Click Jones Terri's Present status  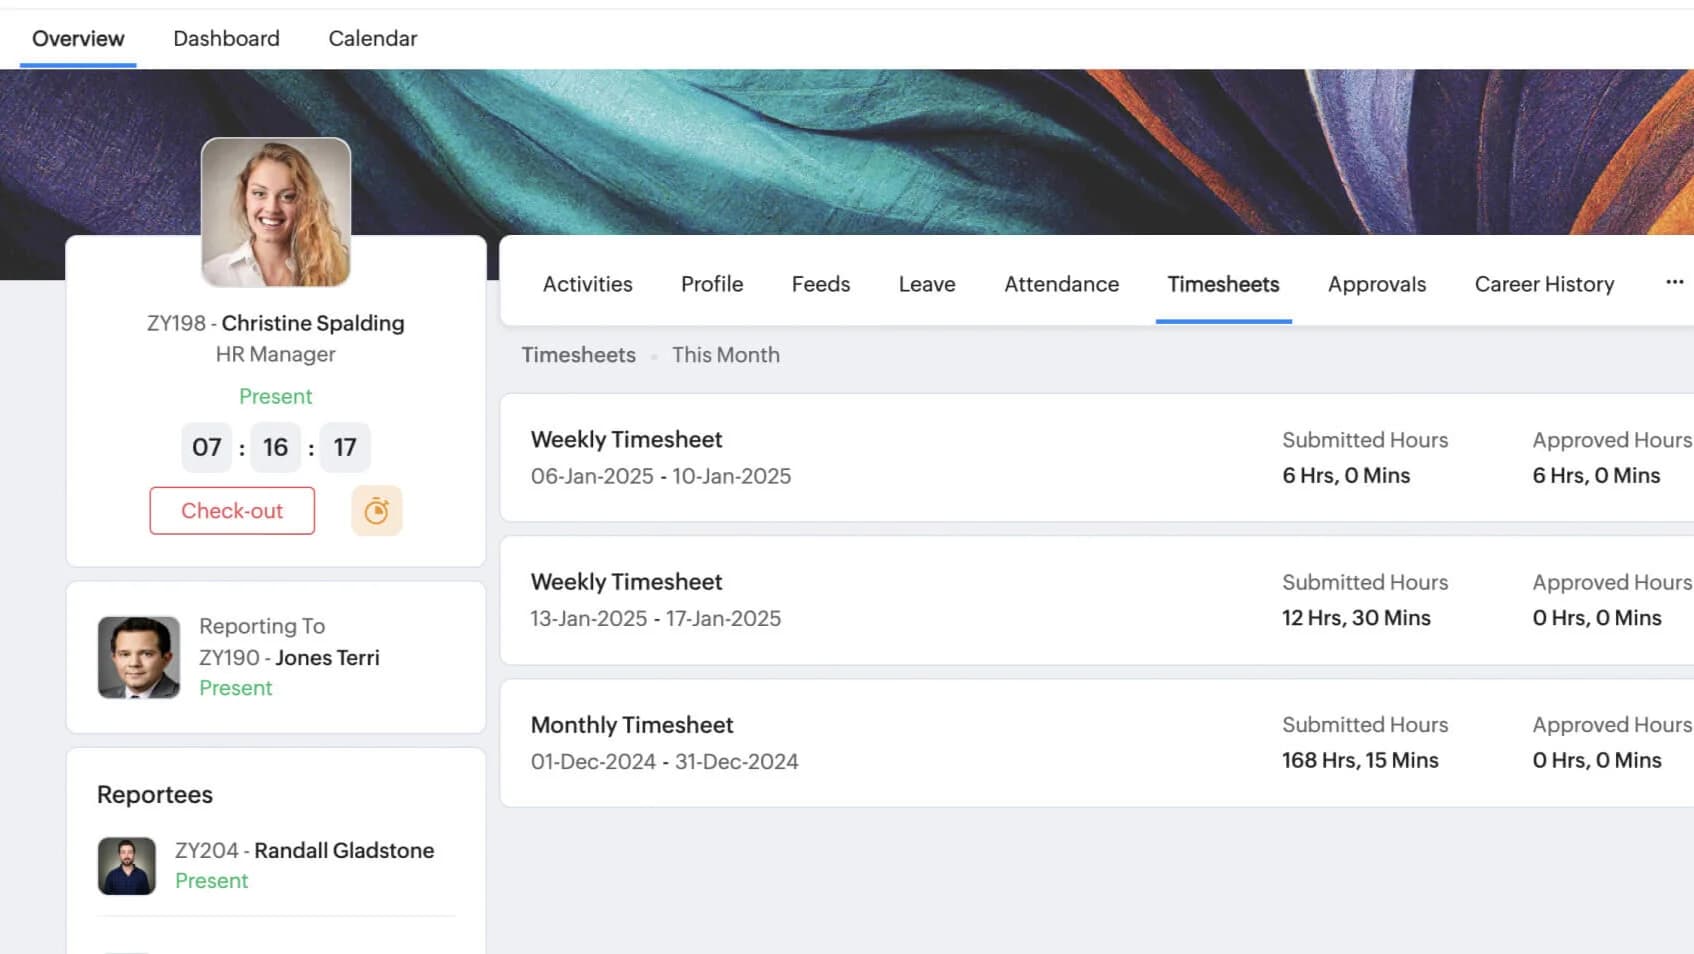[x=236, y=688]
